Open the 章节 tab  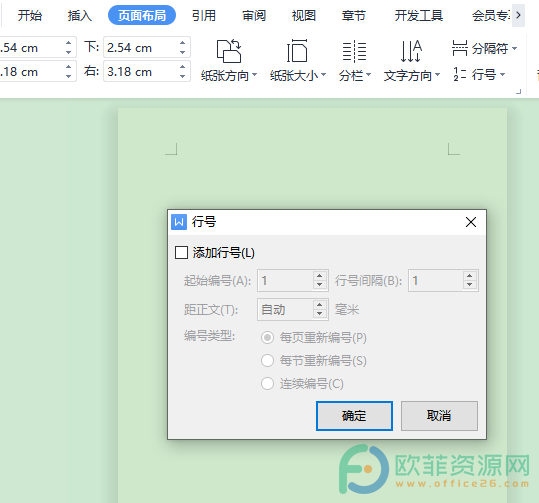(x=354, y=15)
